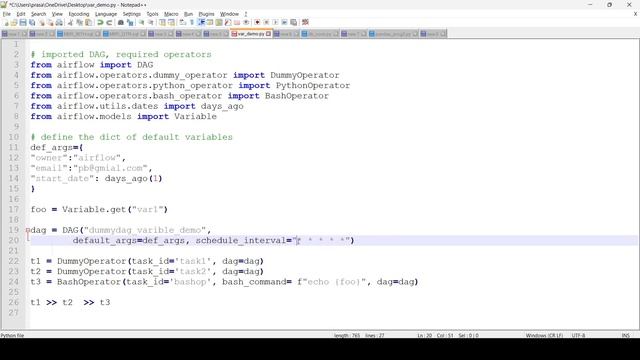Image resolution: width=640 pixels, height=360 pixels.
Task: Click the X at menu bar's right end
Action: pyautogui.click(x=636, y=14)
